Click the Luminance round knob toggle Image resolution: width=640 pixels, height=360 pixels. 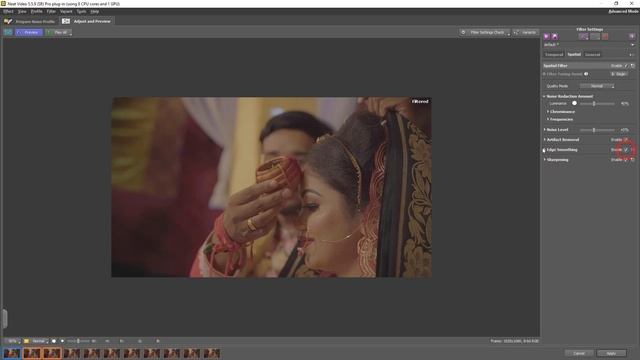point(574,103)
